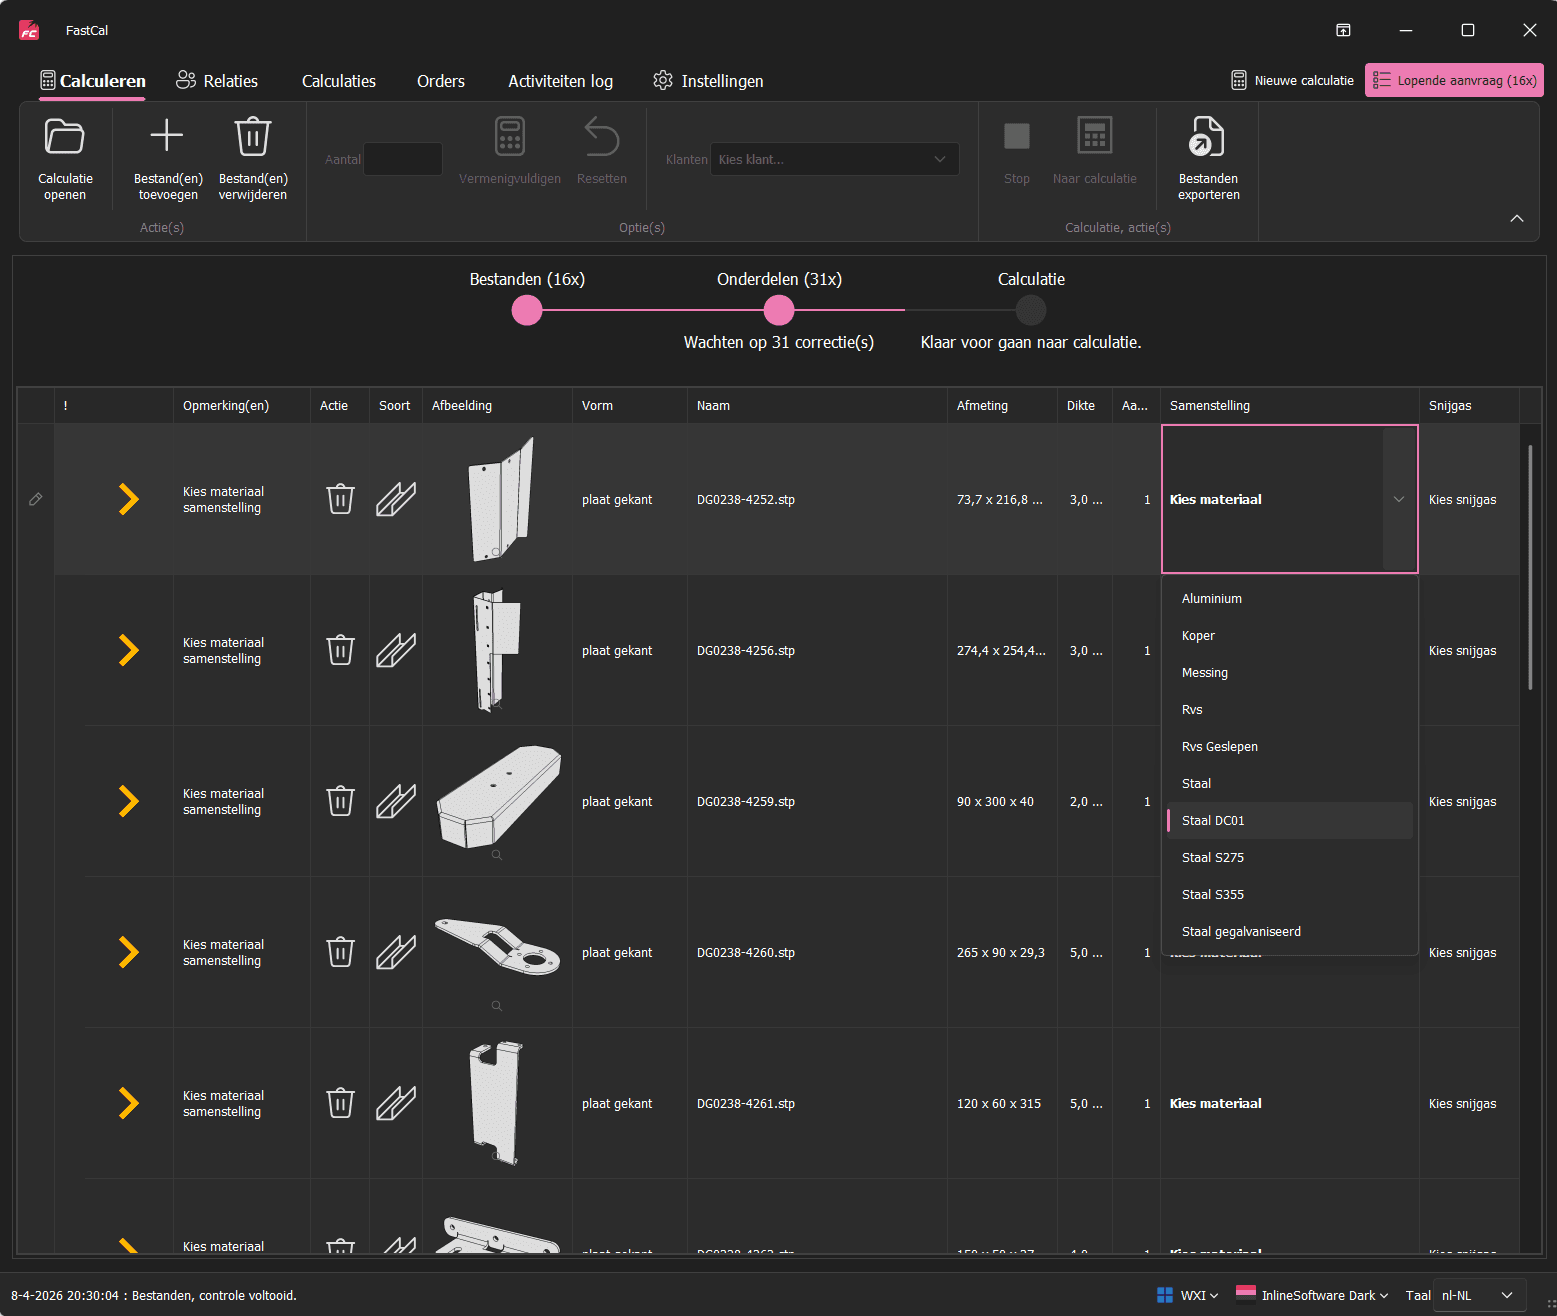Click the part thumbnail of DG0238-4259.stp
This screenshot has width=1557, height=1316.
pos(497,797)
